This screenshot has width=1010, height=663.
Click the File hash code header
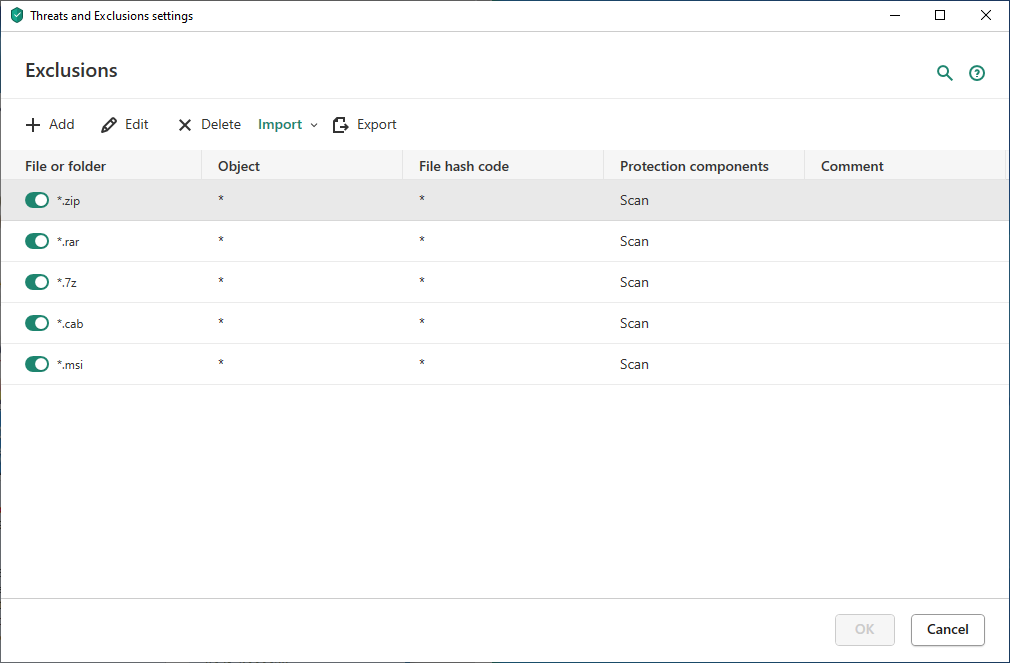coord(464,166)
